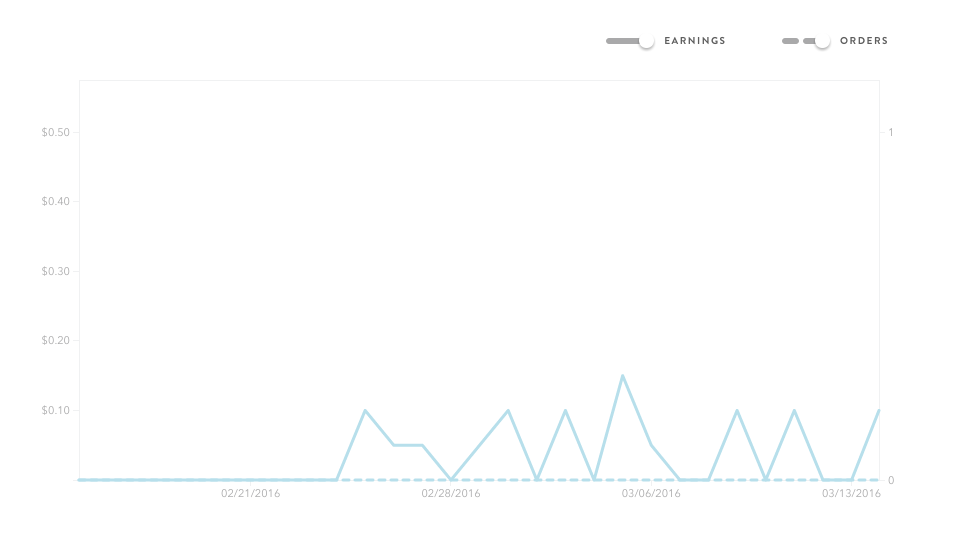Click the highest earnings peak near 03/06/2016
The image size is (959, 553).
pyautogui.click(x=623, y=376)
